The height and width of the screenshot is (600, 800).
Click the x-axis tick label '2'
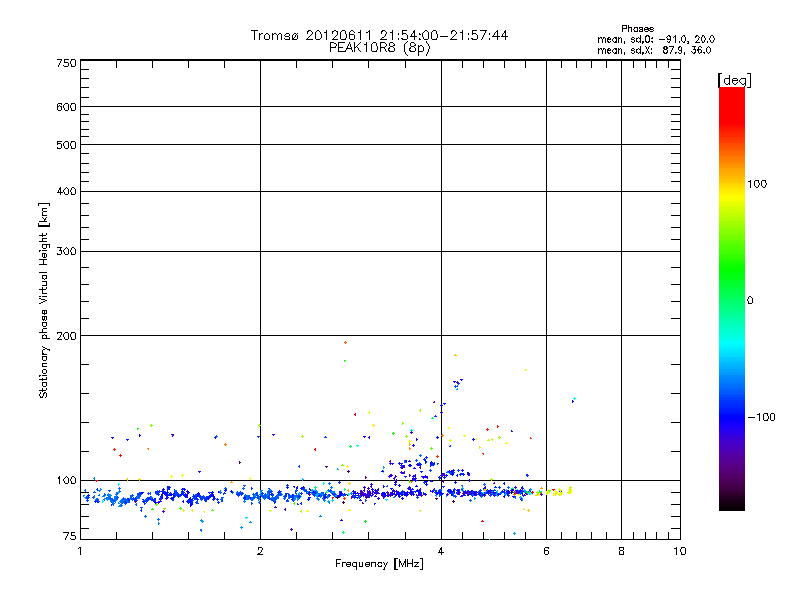pos(260,551)
